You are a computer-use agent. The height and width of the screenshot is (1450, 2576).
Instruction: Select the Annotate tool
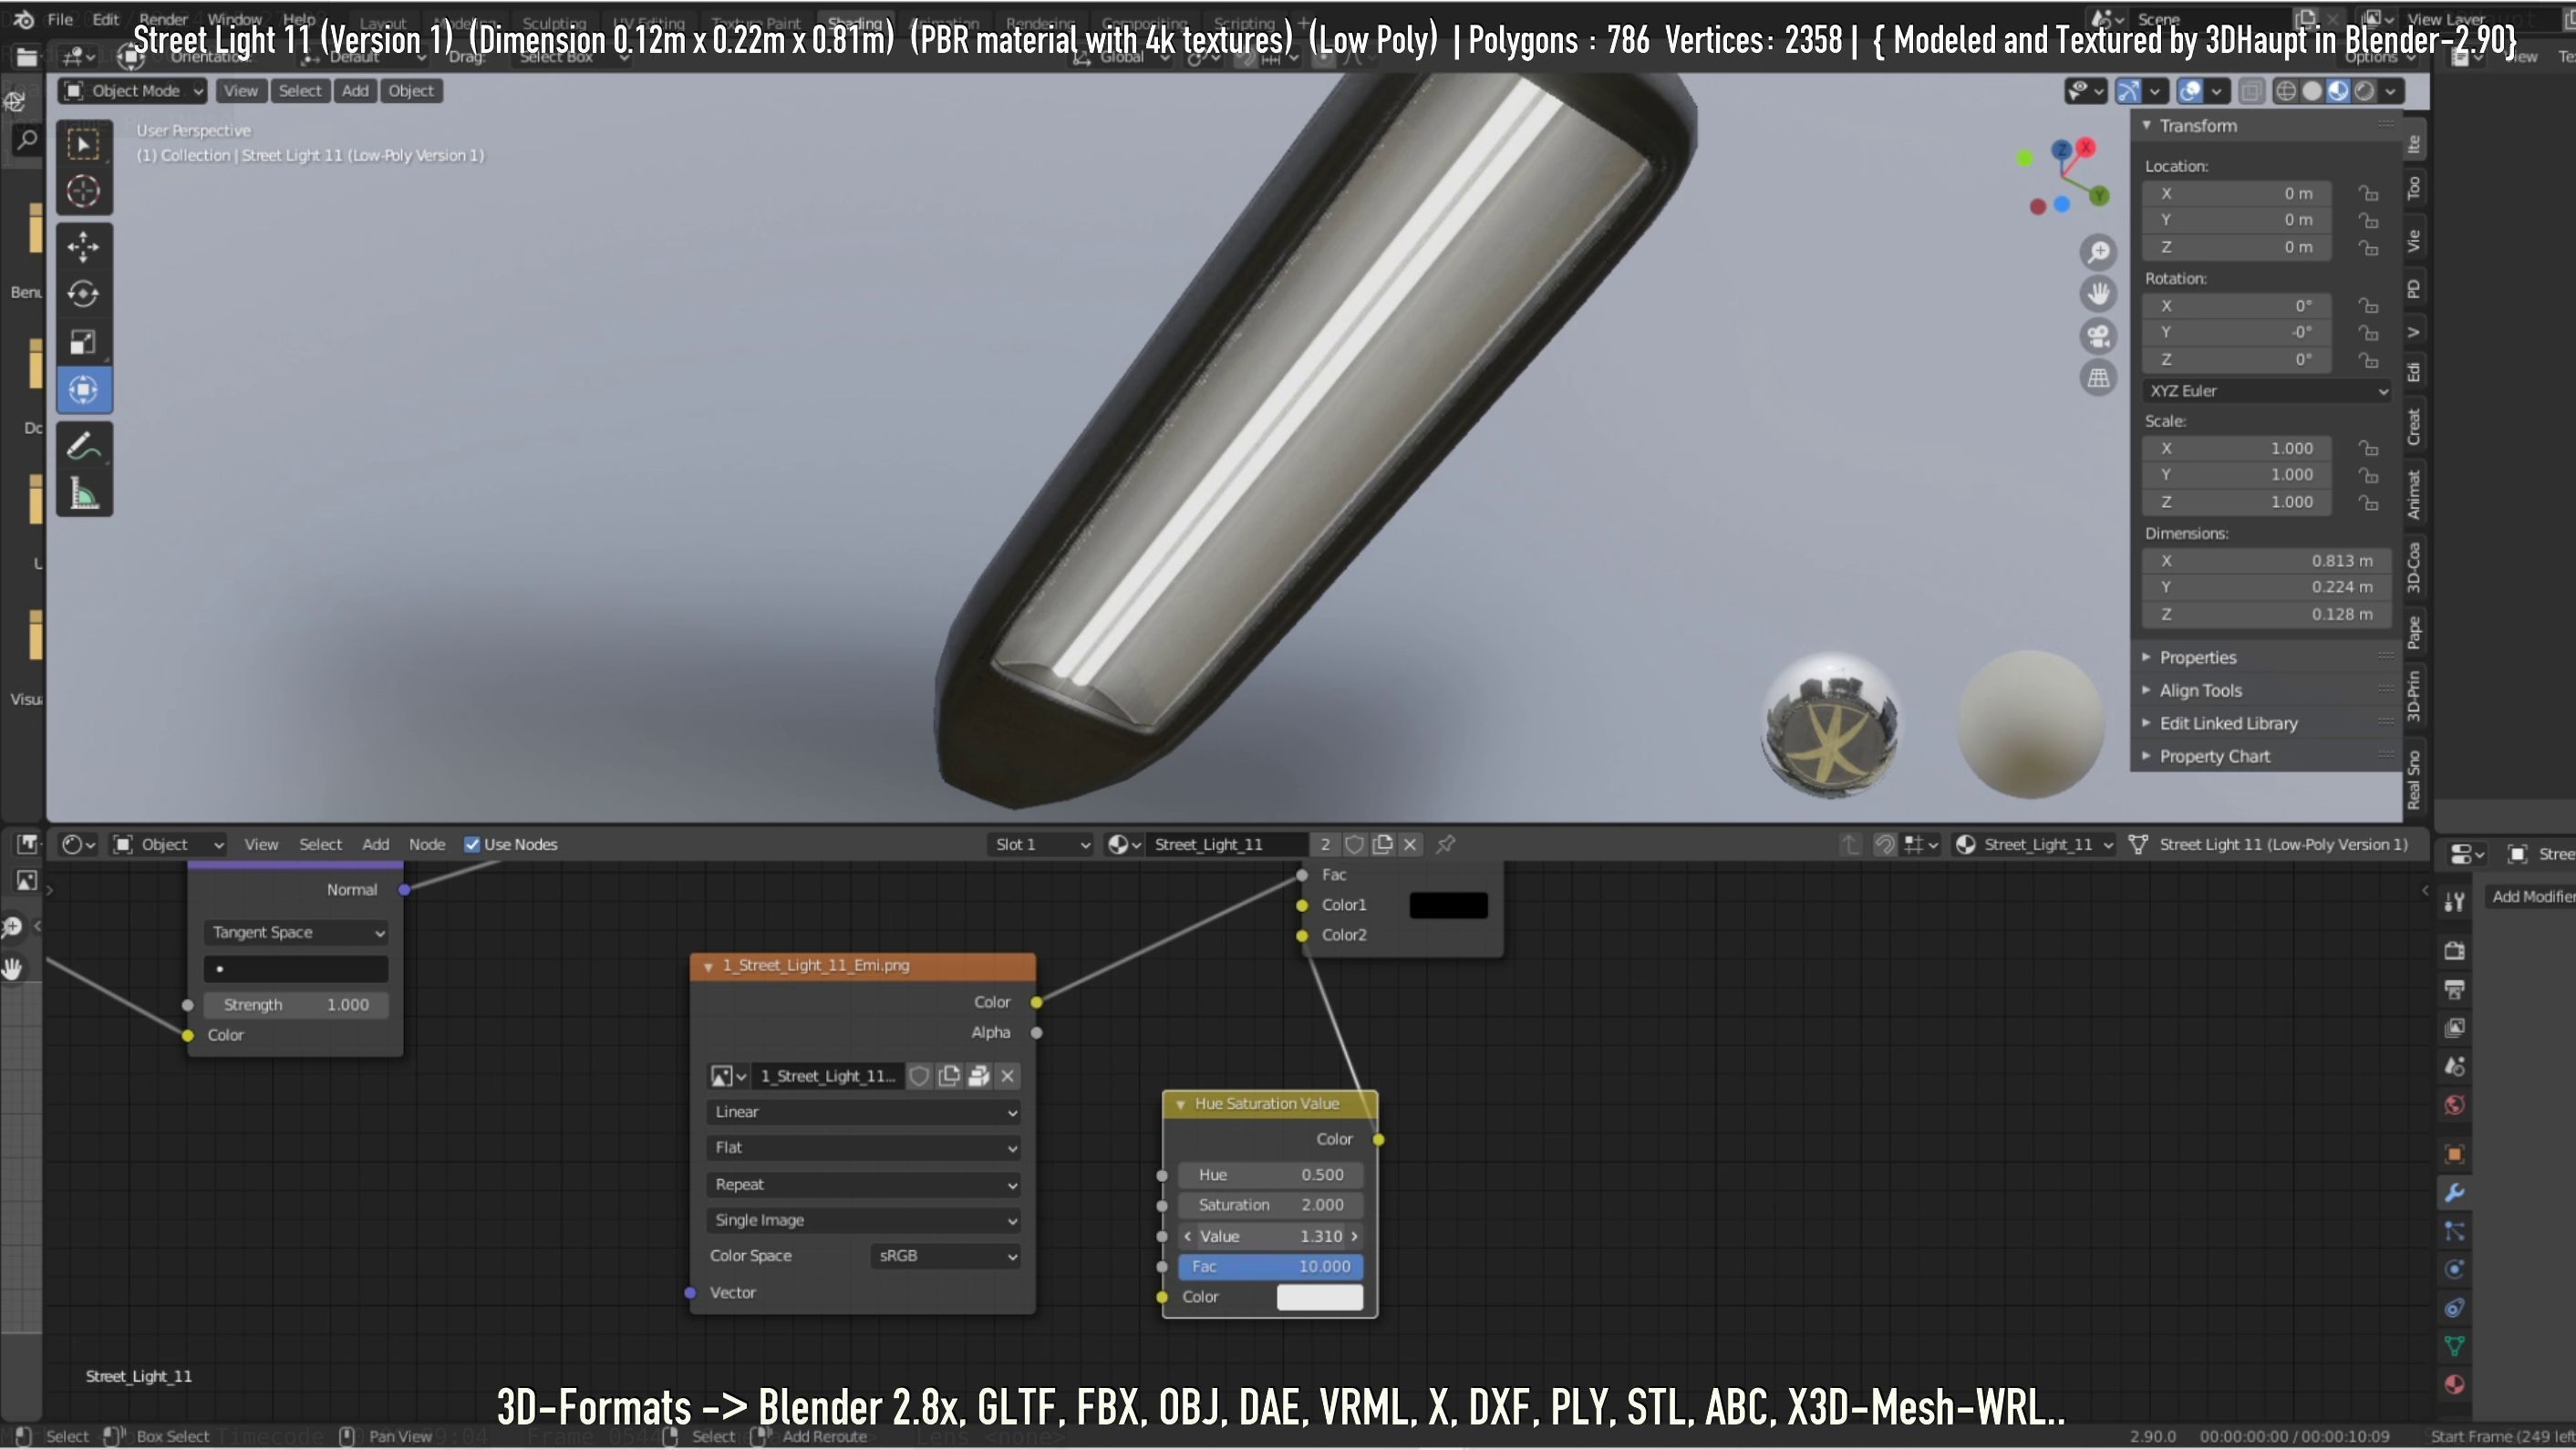pyautogui.click(x=84, y=445)
